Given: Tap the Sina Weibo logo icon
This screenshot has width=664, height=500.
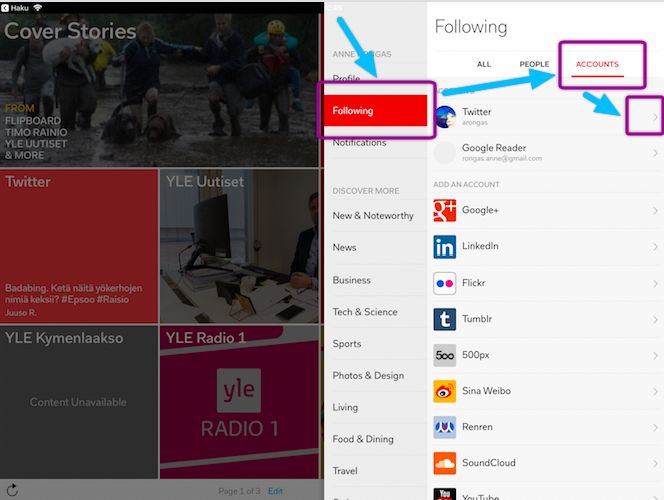Looking at the screenshot, I should pos(445,391).
